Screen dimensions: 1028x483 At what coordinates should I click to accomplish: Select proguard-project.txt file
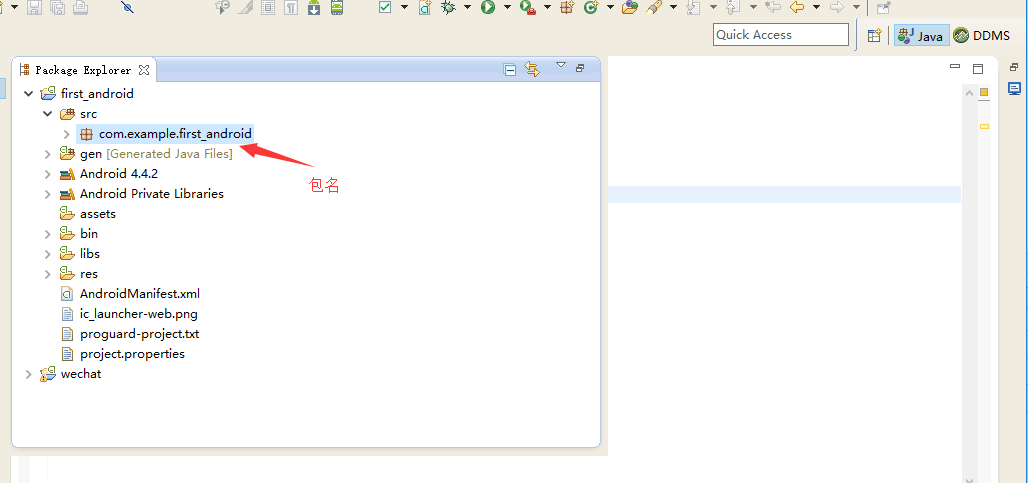click(140, 334)
